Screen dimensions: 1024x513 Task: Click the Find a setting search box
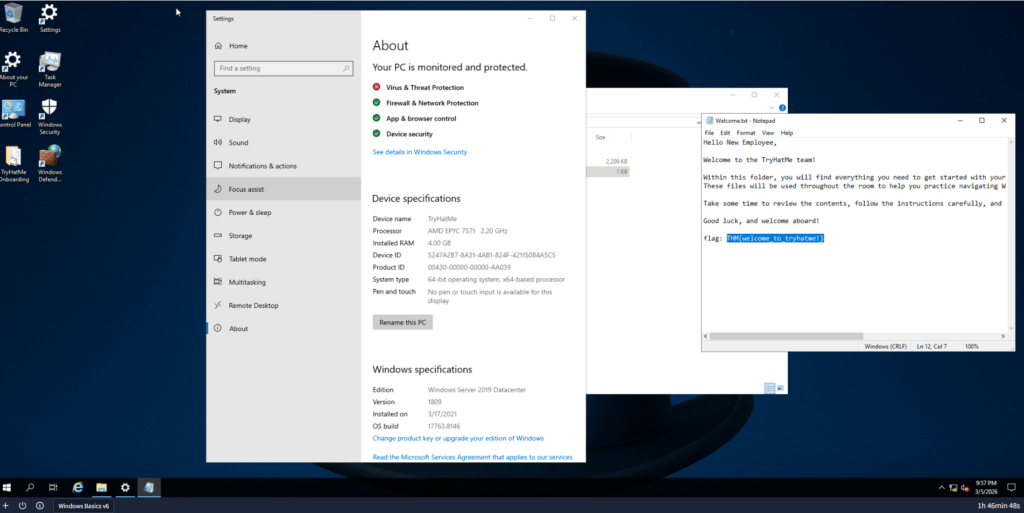282,68
